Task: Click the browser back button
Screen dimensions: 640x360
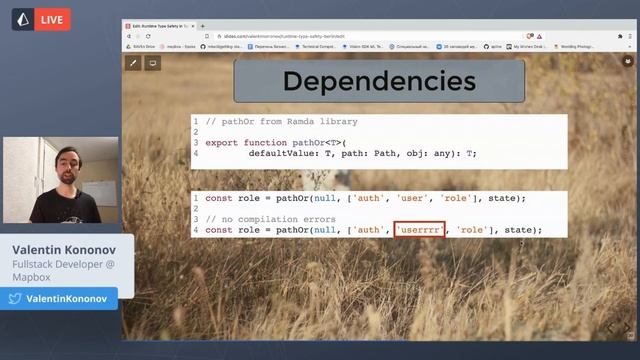Action: (x=129, y=36)
